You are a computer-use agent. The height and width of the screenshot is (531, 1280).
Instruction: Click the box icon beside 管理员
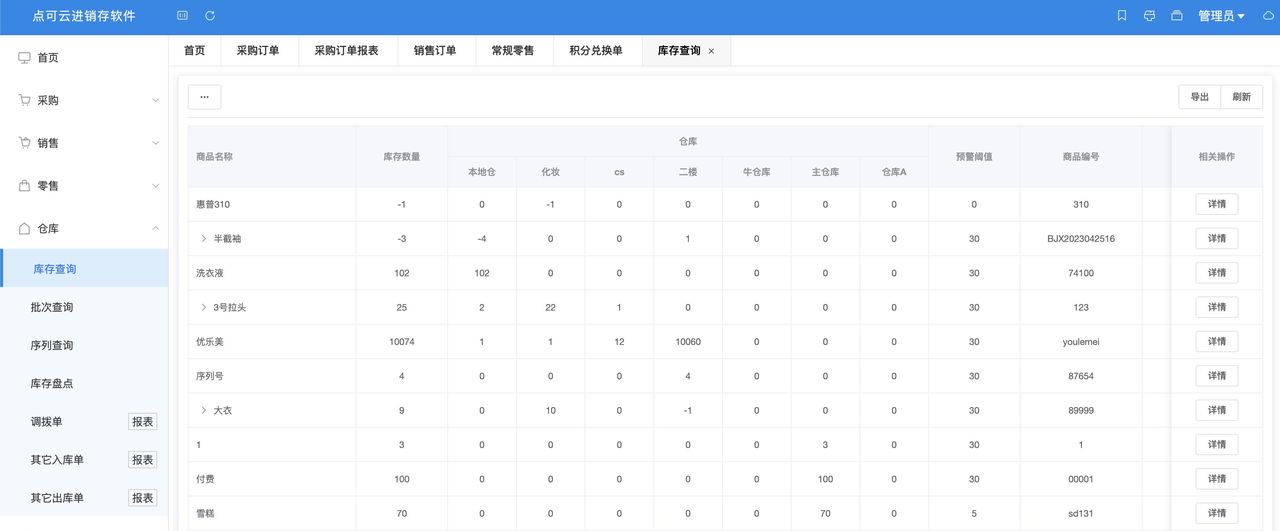[x=1177, y=16]
